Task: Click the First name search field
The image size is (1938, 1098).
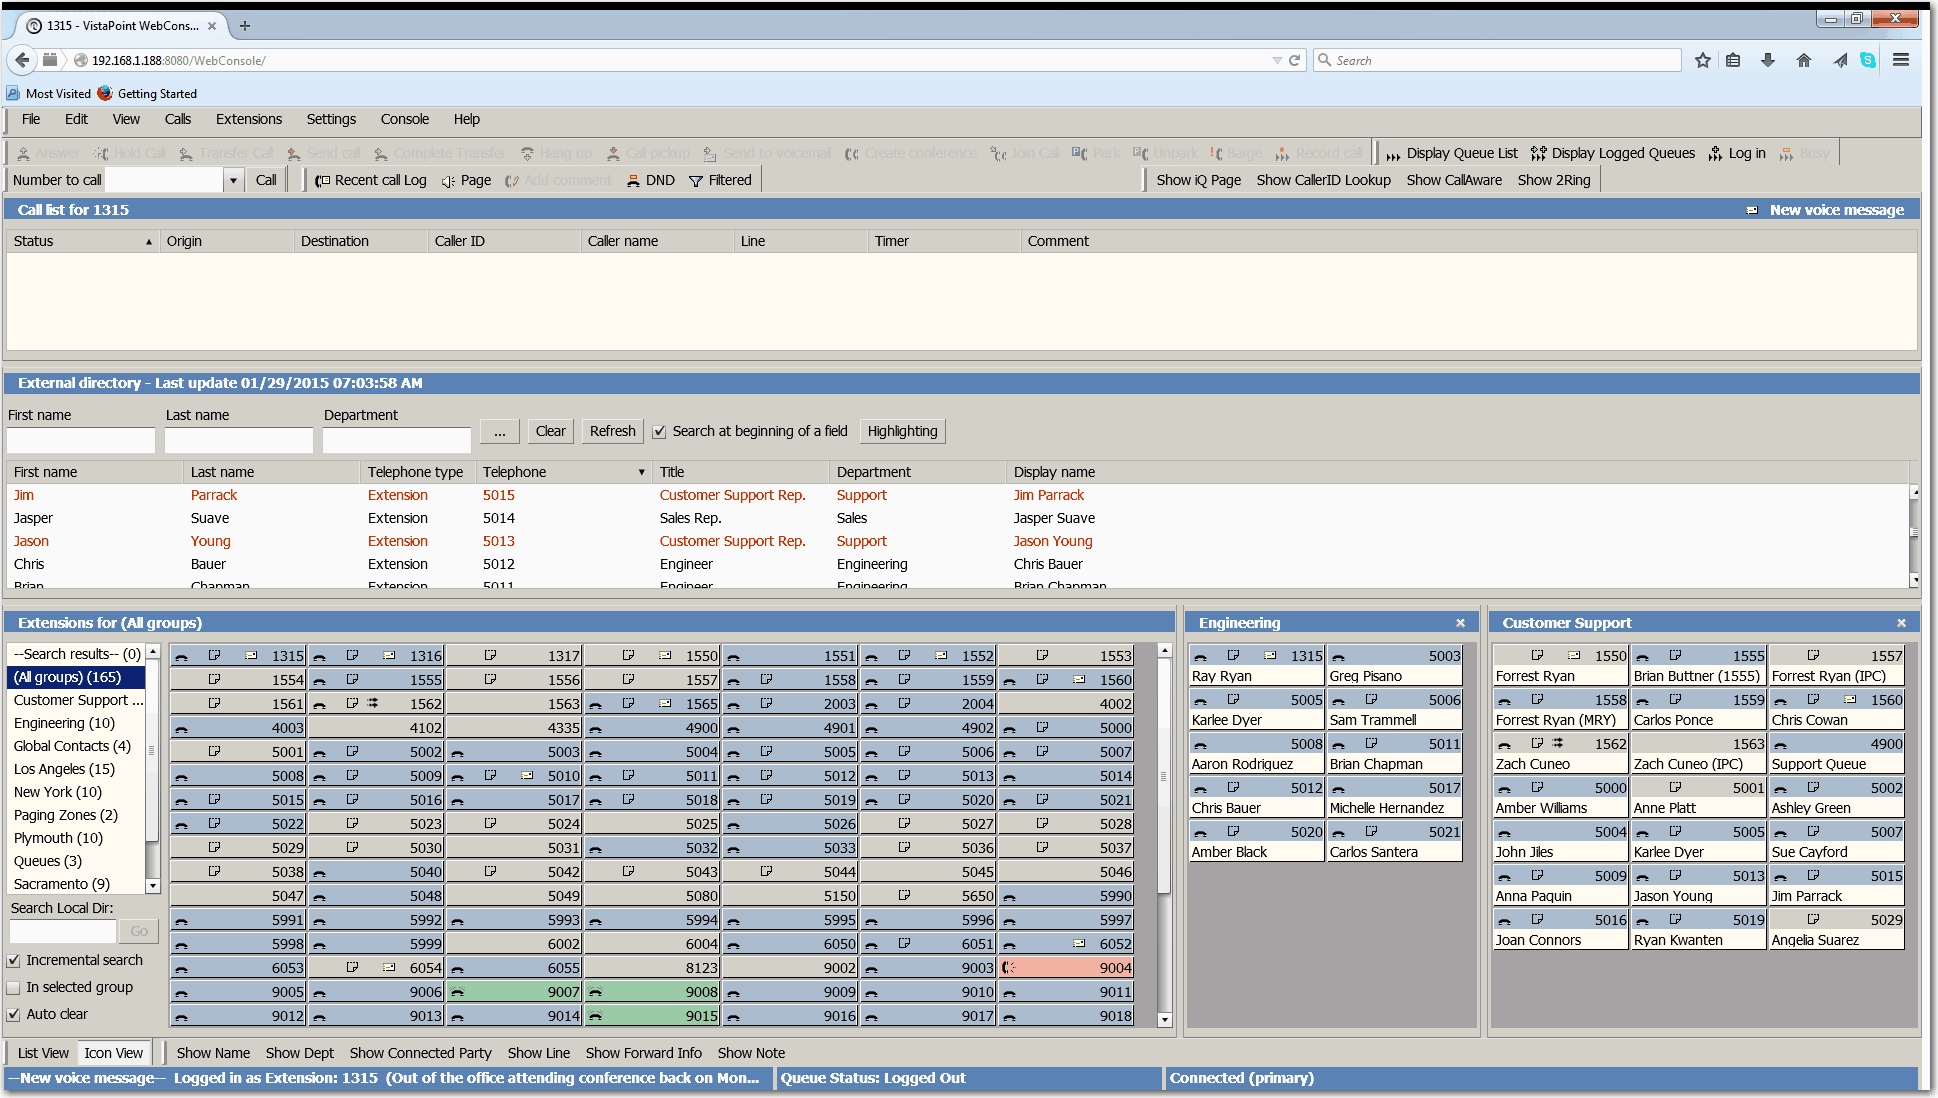Action: click(81, 440)
